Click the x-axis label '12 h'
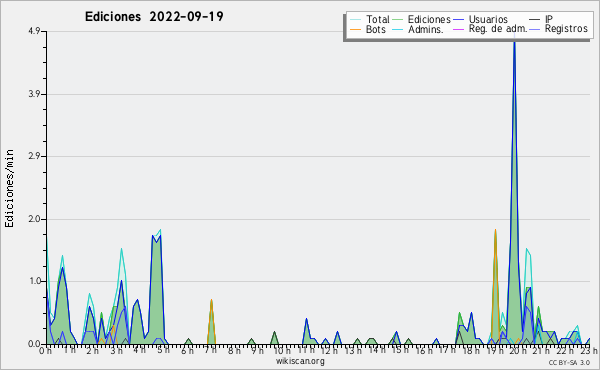 pos(329,350)
